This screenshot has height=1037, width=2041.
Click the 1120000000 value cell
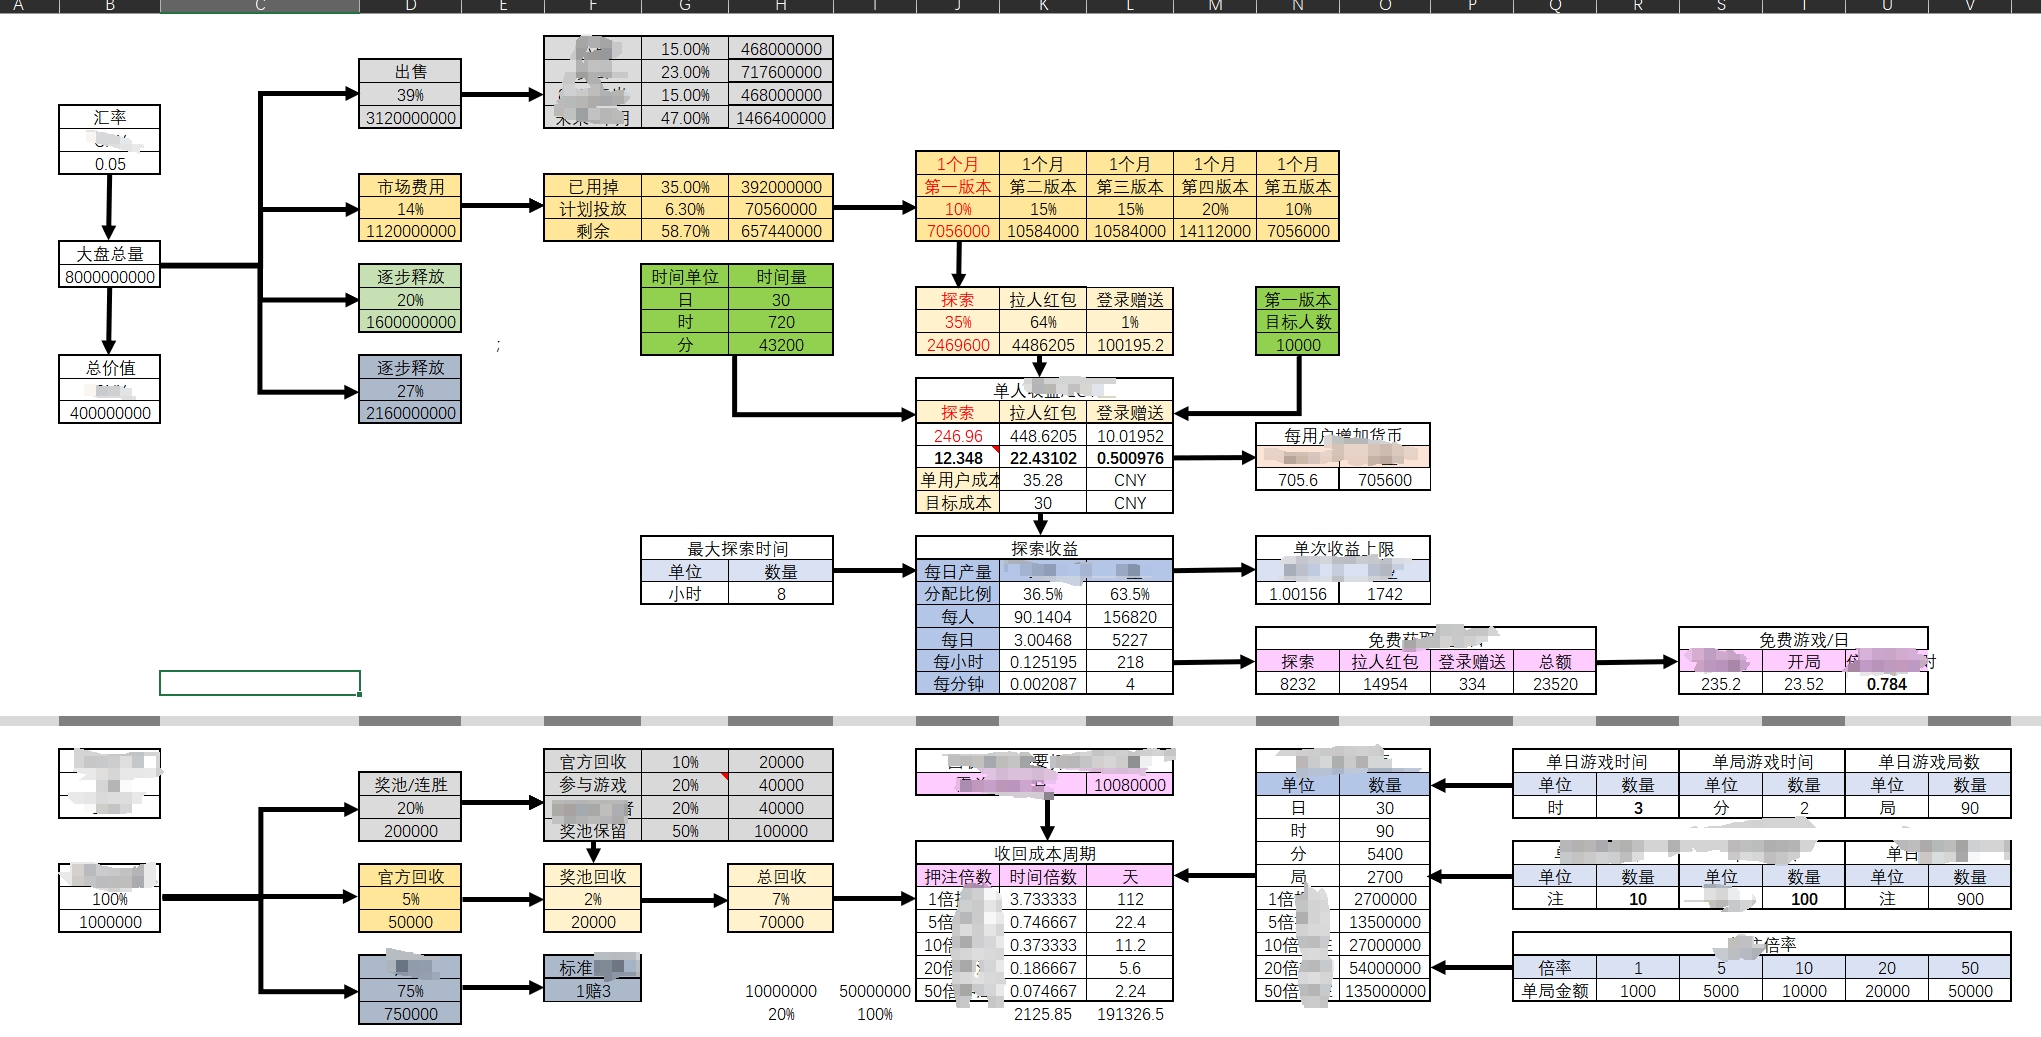coord(410,231)
